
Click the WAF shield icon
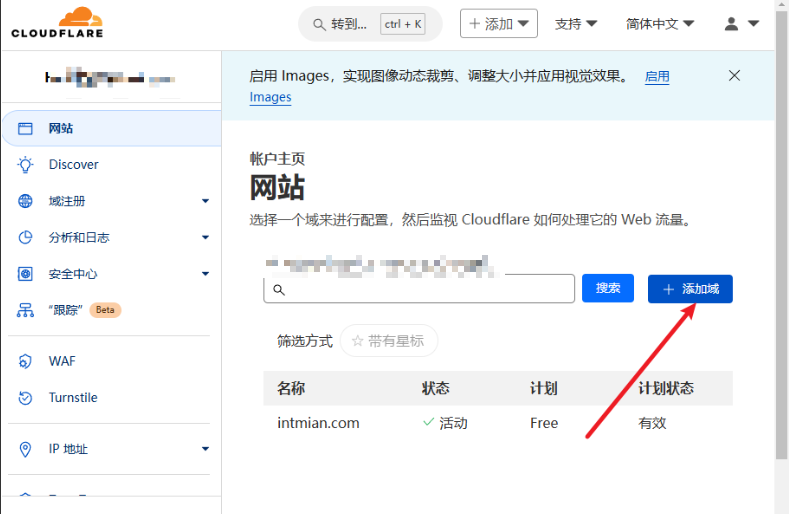tap(26, 361)
